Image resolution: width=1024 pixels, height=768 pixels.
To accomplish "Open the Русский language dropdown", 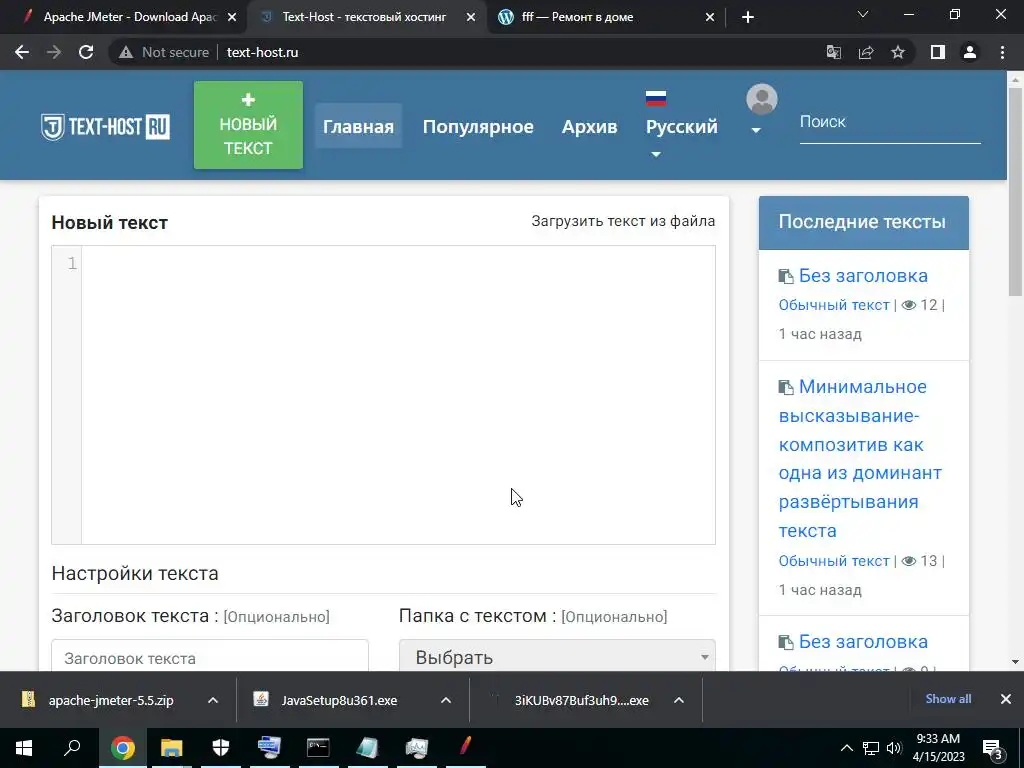I will (x=681, y=127).
